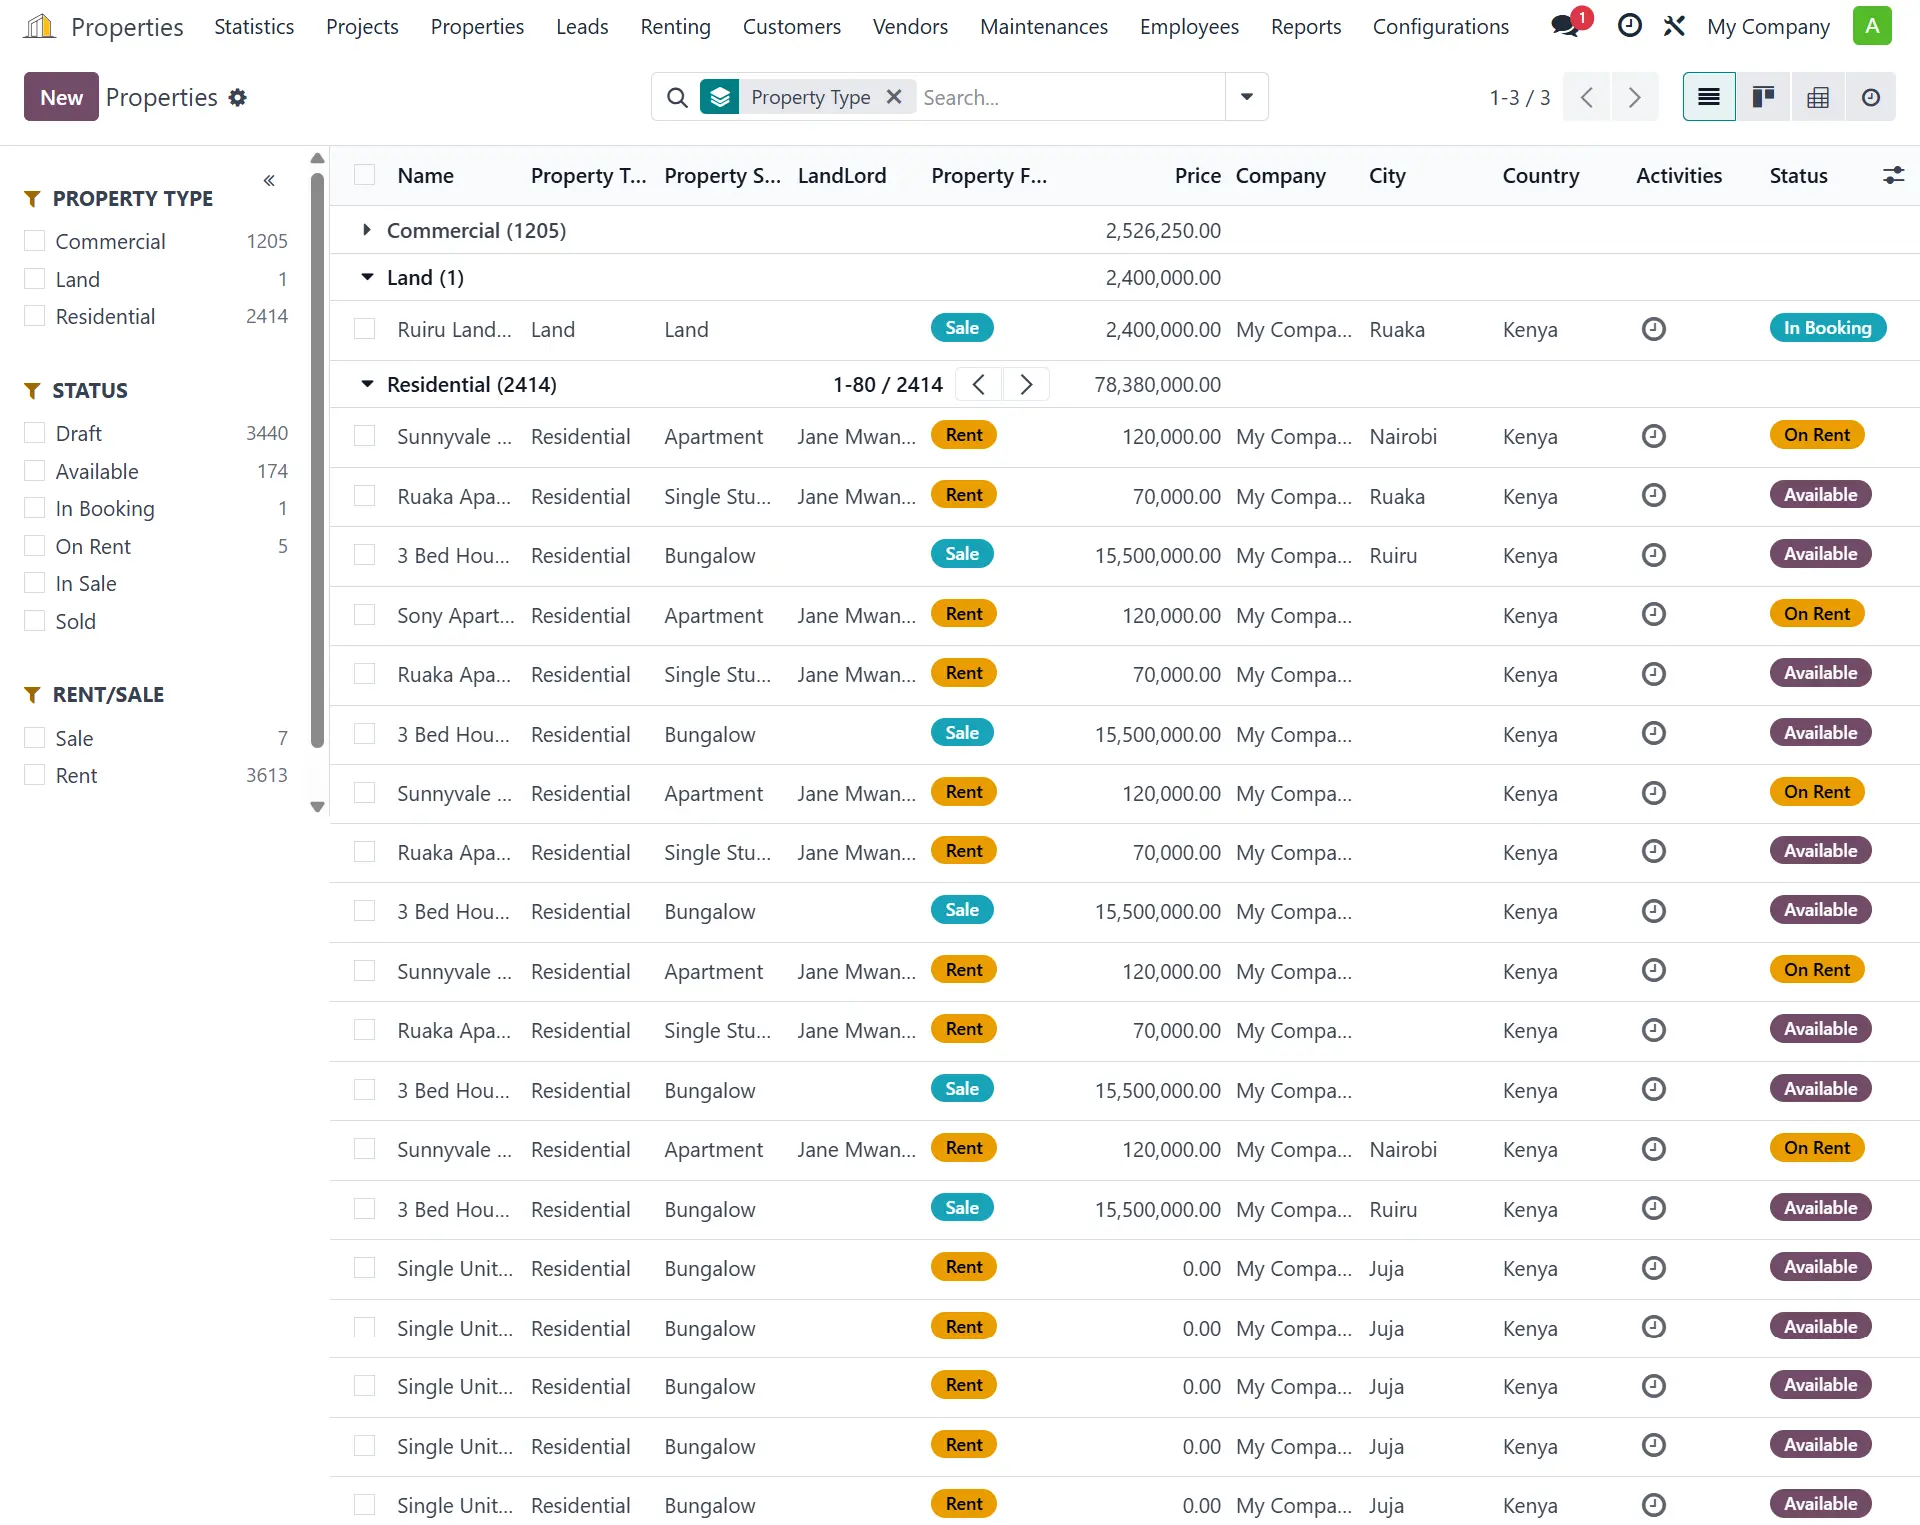
Task: Click into the Search input field
Action: click(1068, 97)
